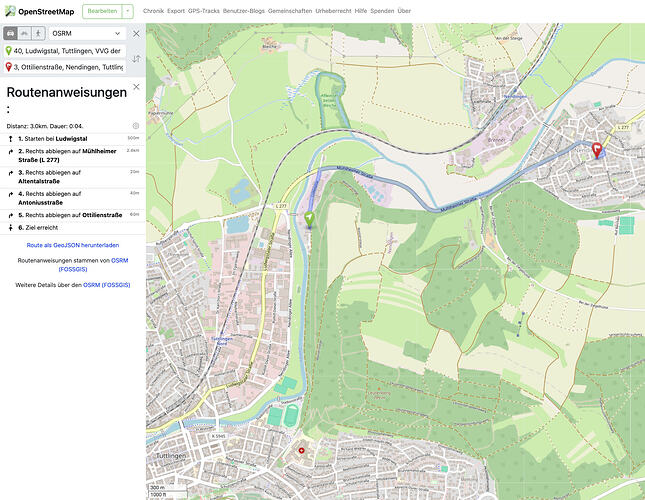645x500 pixels.
Task: Open the Urheberrecht page
Action: (x=333, y=11)
